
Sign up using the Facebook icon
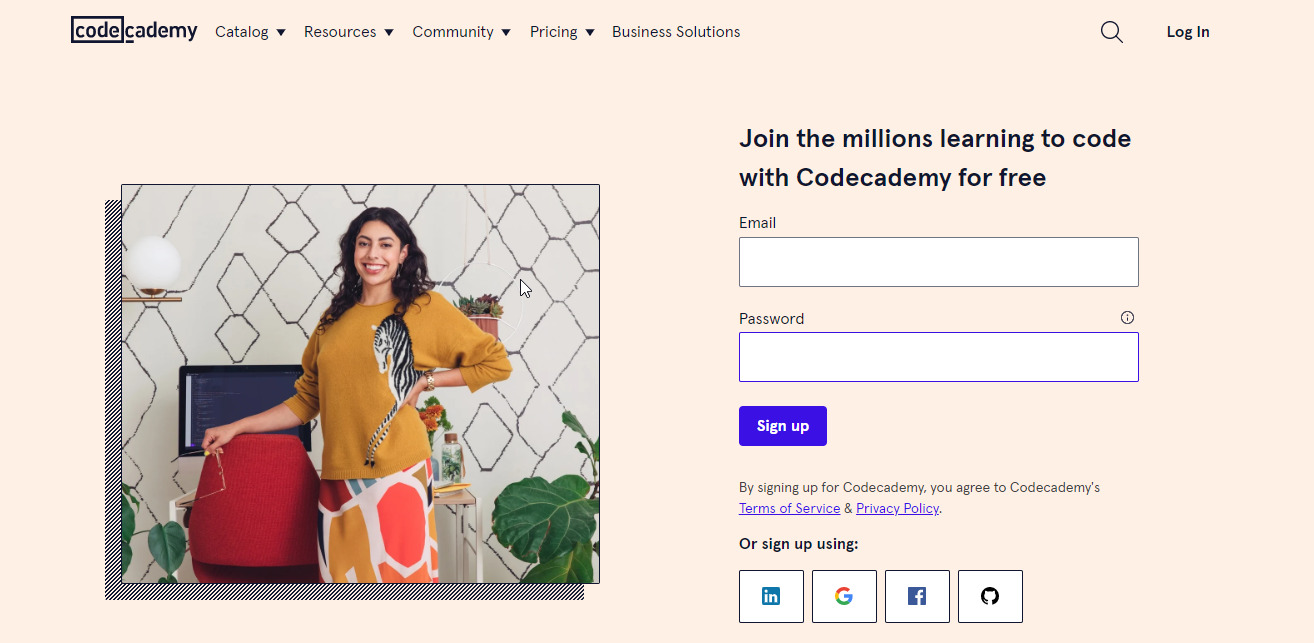(917, 596)
